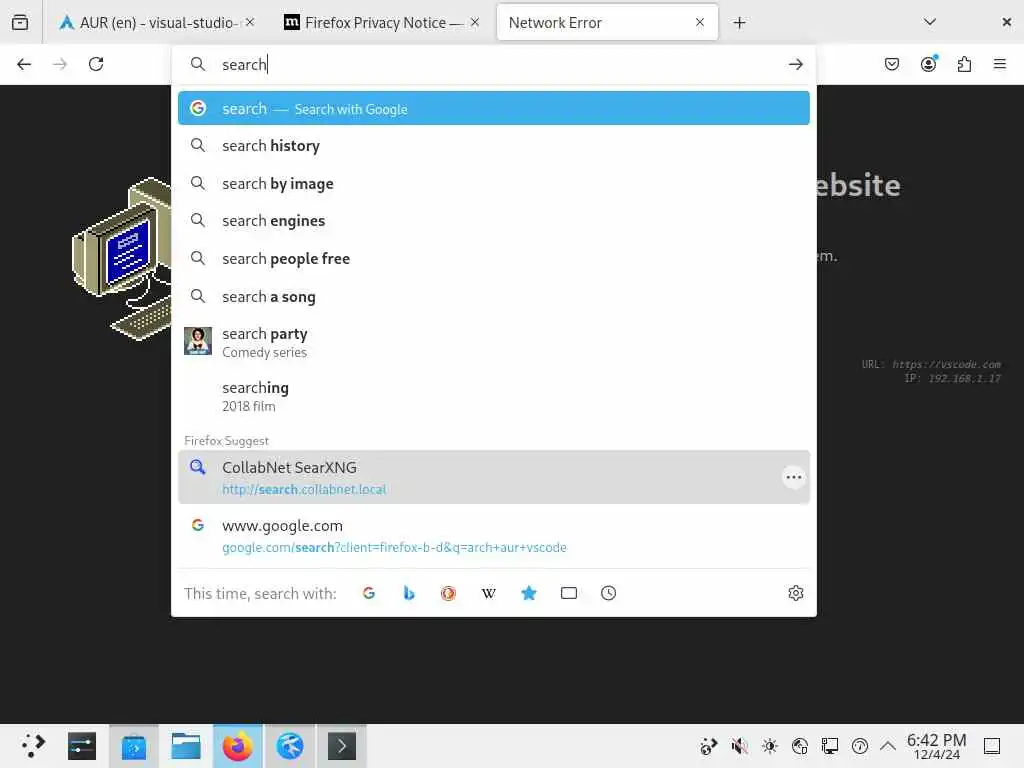This screenshot has height=768, width=1024.
Task: Open the Konqueror-style browser taskbar icon
Action: (290, 746)
